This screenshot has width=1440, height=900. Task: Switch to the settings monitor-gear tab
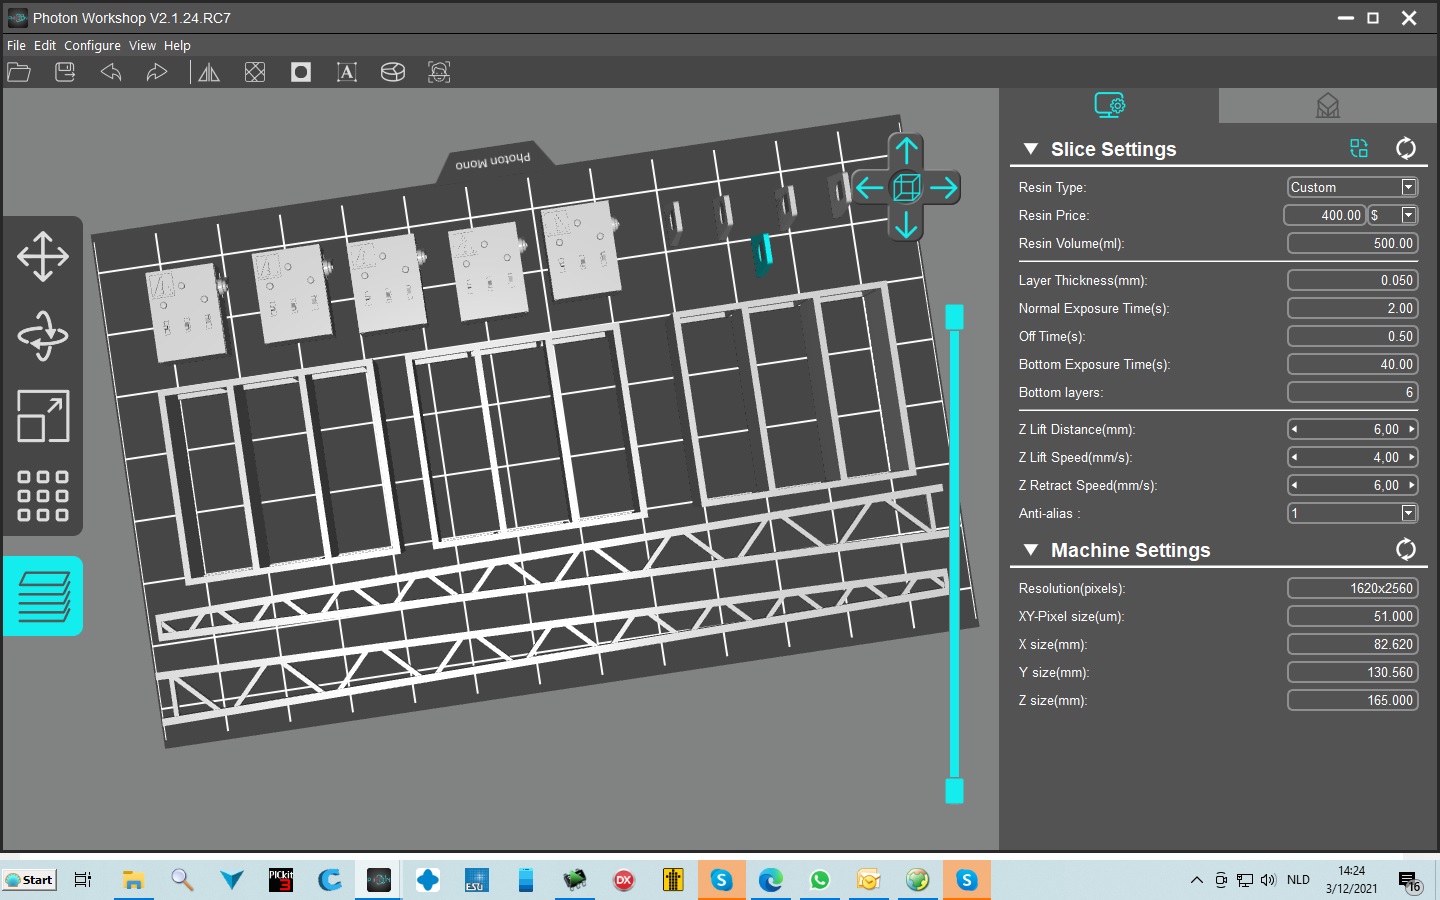coord(1109,105)
